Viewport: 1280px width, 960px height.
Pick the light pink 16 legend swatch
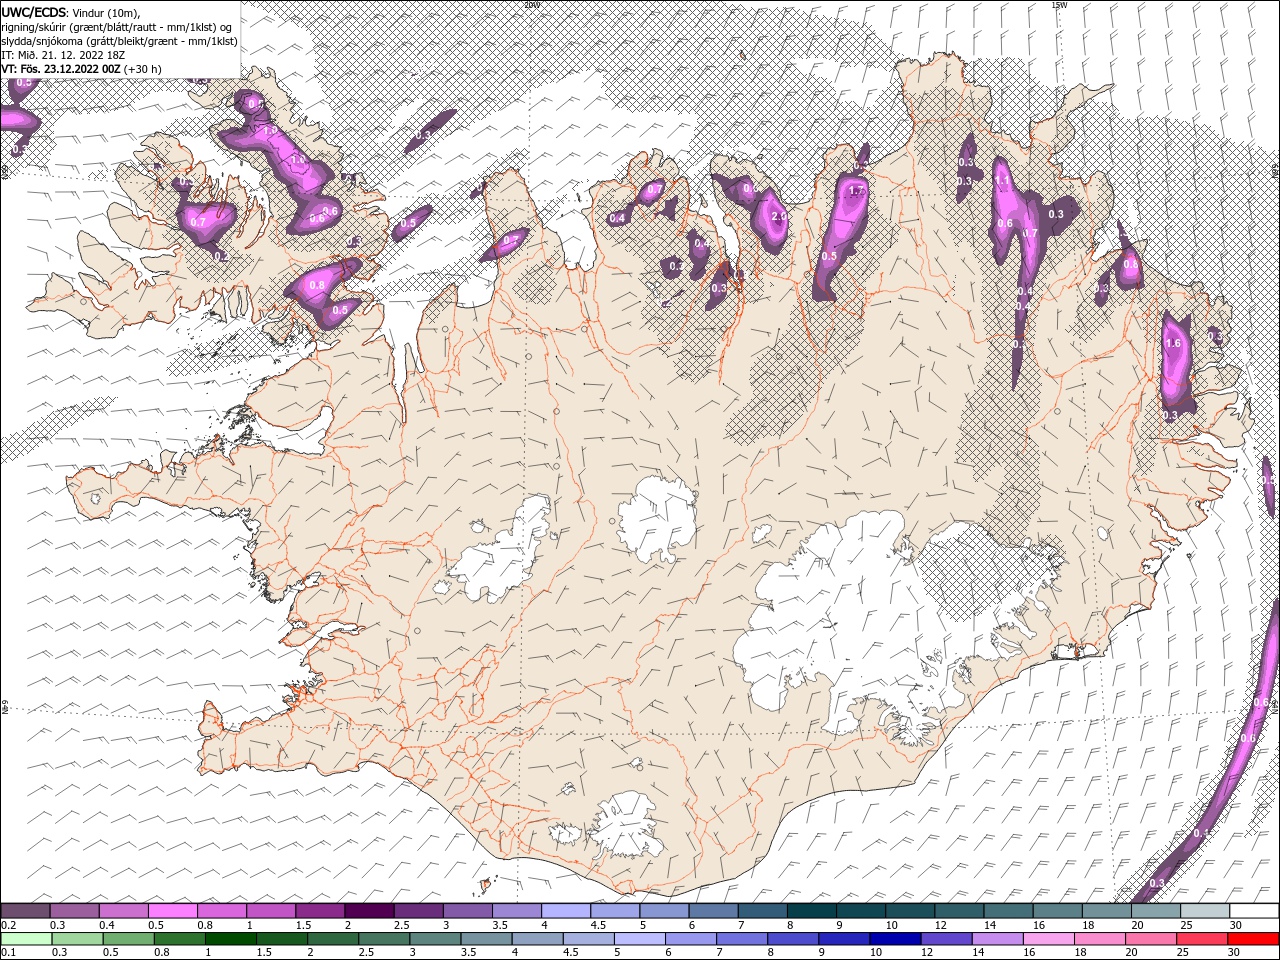click(x=1048, y=938)
